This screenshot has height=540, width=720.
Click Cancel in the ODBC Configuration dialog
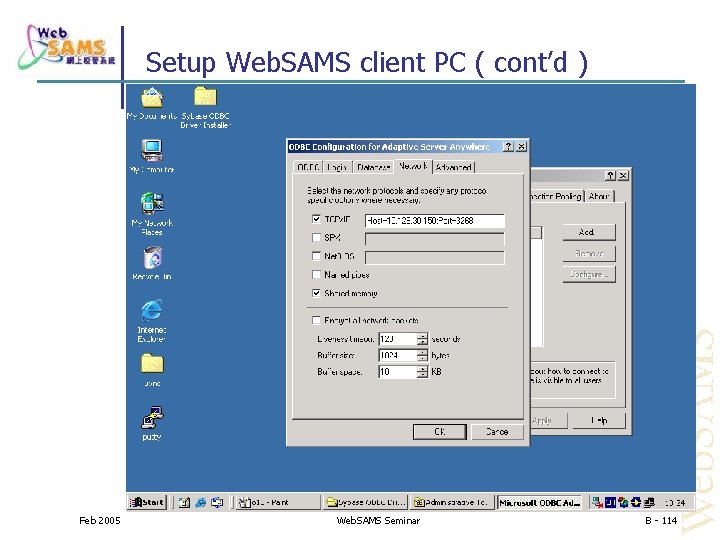(497, 432)
